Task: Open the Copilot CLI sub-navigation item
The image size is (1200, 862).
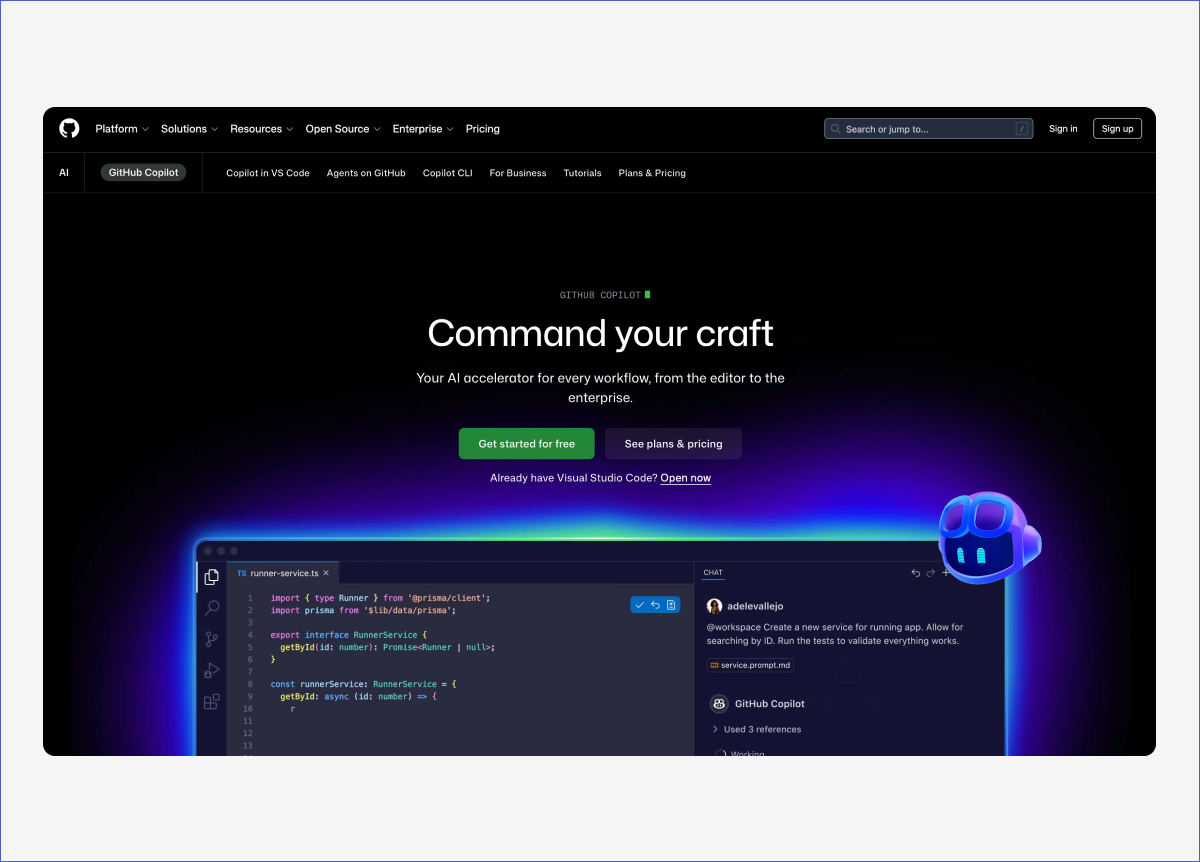Action: (447, 173)
